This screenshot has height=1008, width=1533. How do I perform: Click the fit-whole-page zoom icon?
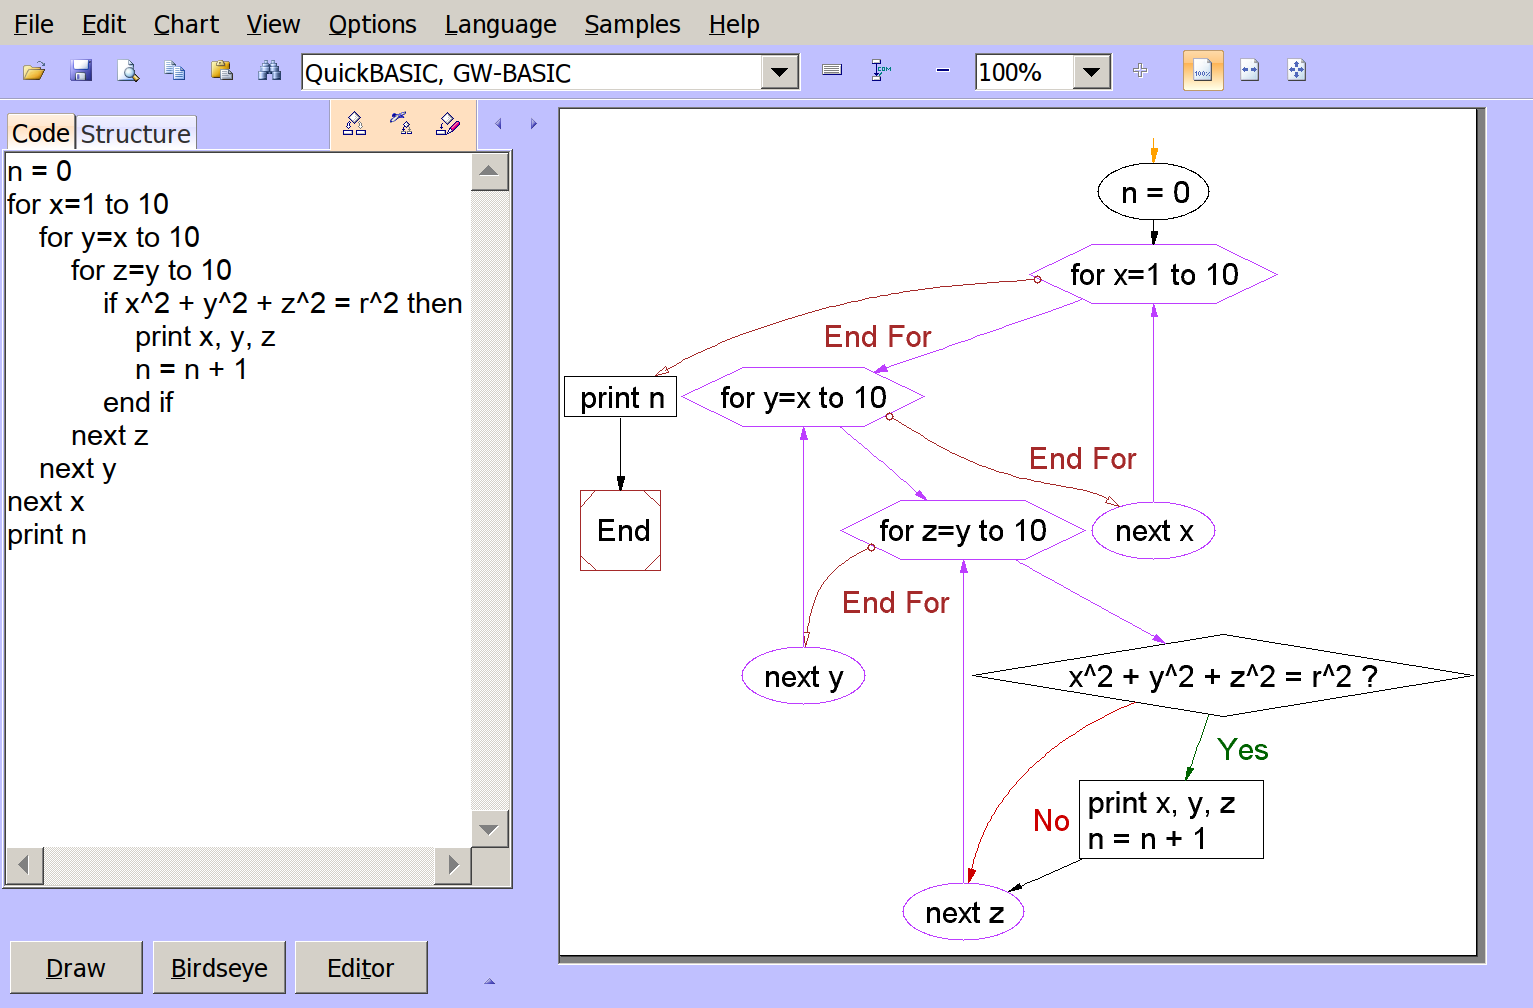click(x=1297, y=71)
